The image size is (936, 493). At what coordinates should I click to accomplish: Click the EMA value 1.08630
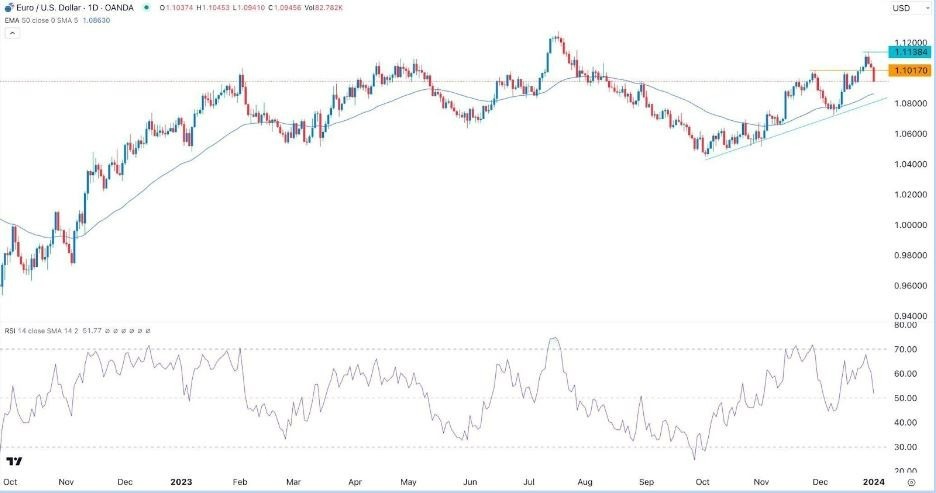click(96, 20)
